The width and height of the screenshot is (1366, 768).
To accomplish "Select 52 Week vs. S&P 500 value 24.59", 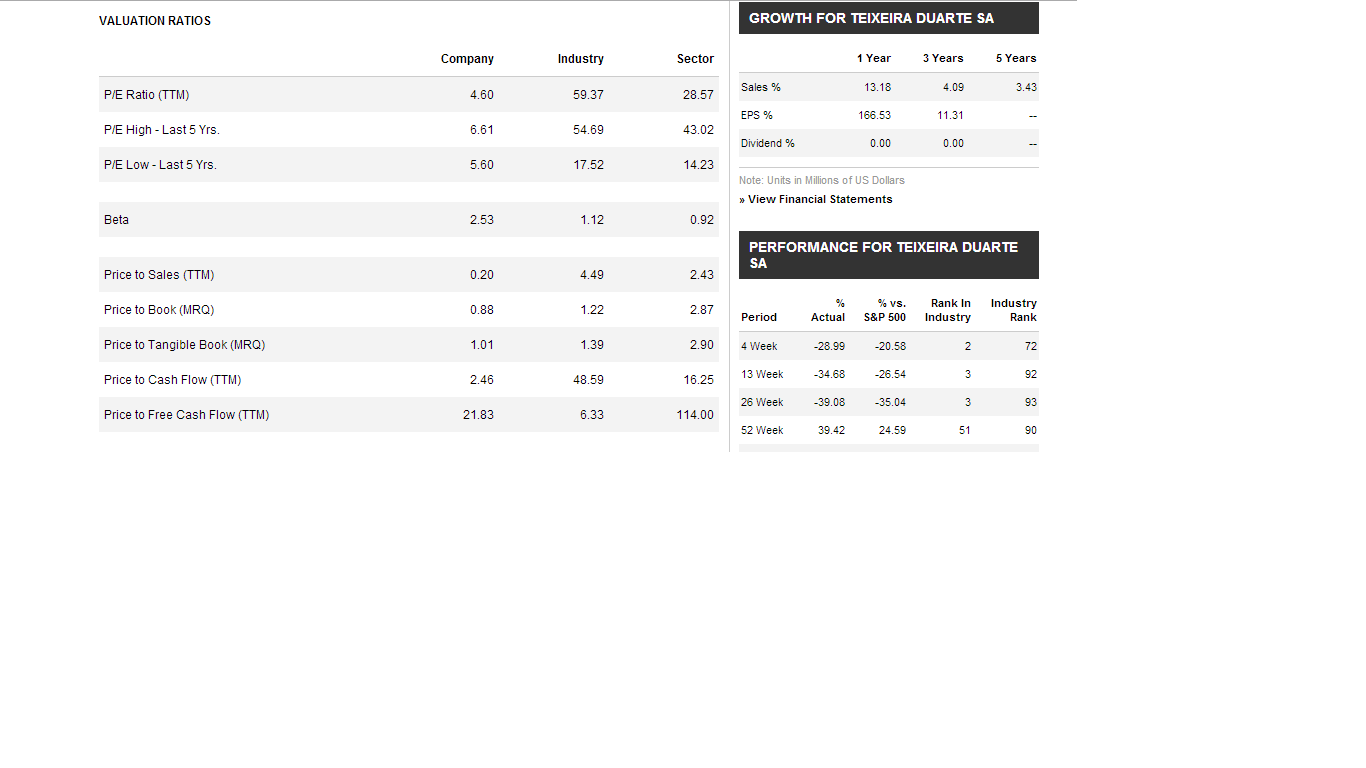I will point(893,430).
